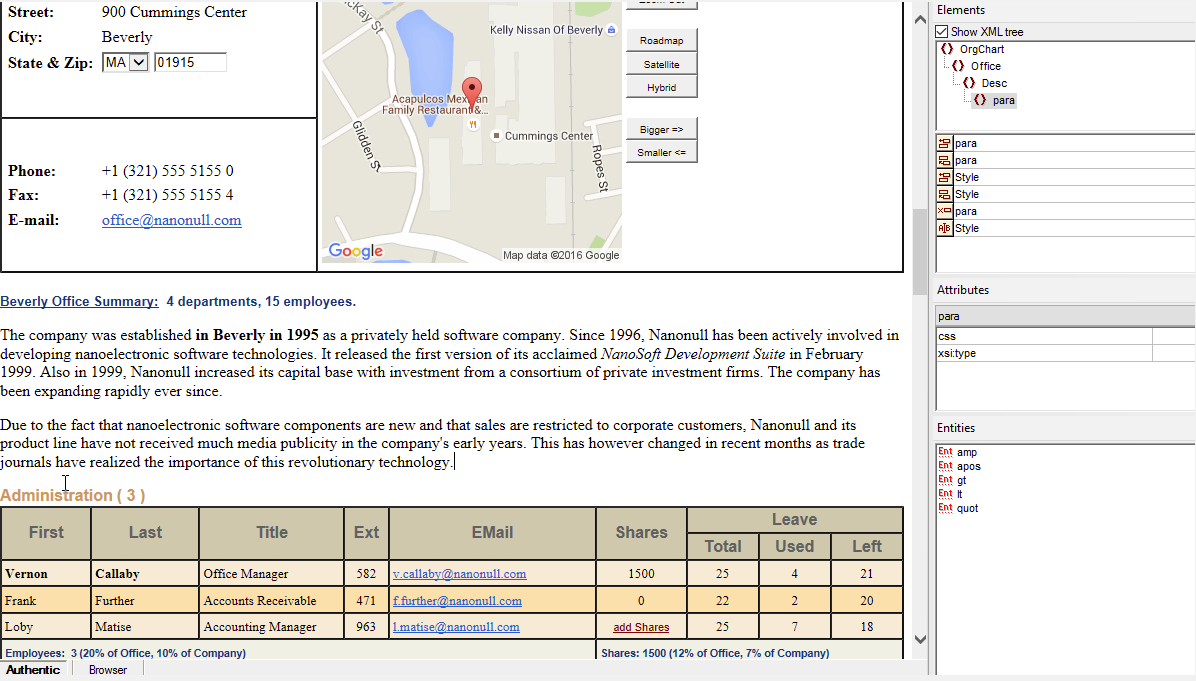Open the l.matise@nanonull.com email link

click(456, 627)
